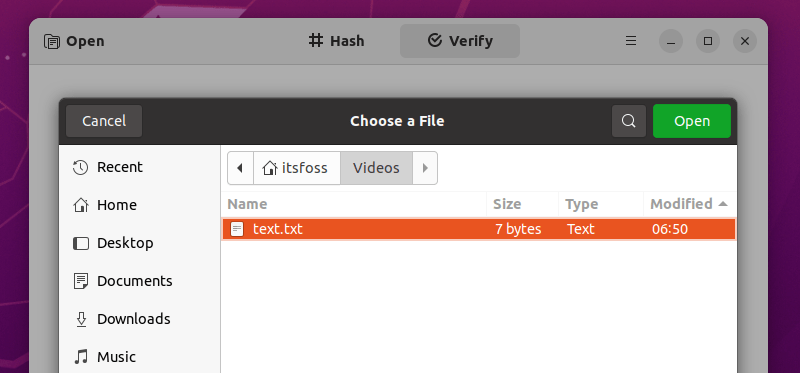This screenshot has height=373, width=800.
Task: Click the search magnifier icon in dialog
Action: [x=629, y=121]
